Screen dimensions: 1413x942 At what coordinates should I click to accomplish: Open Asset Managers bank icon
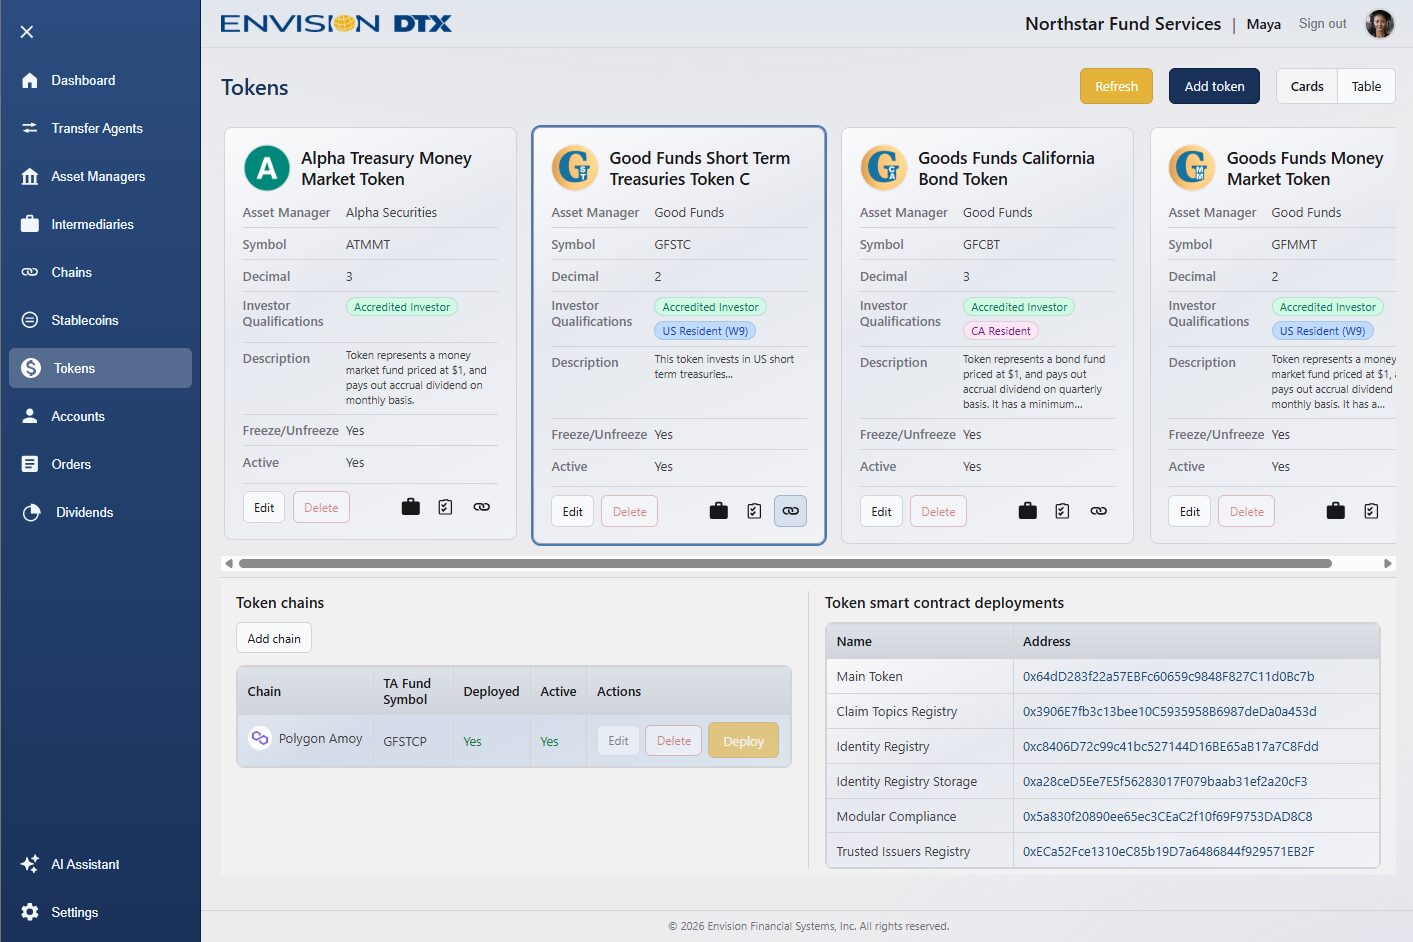30,176
